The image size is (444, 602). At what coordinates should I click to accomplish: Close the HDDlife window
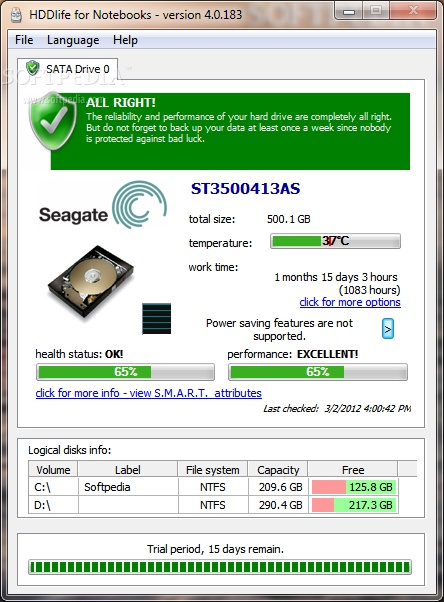click(x=413, y=11)
